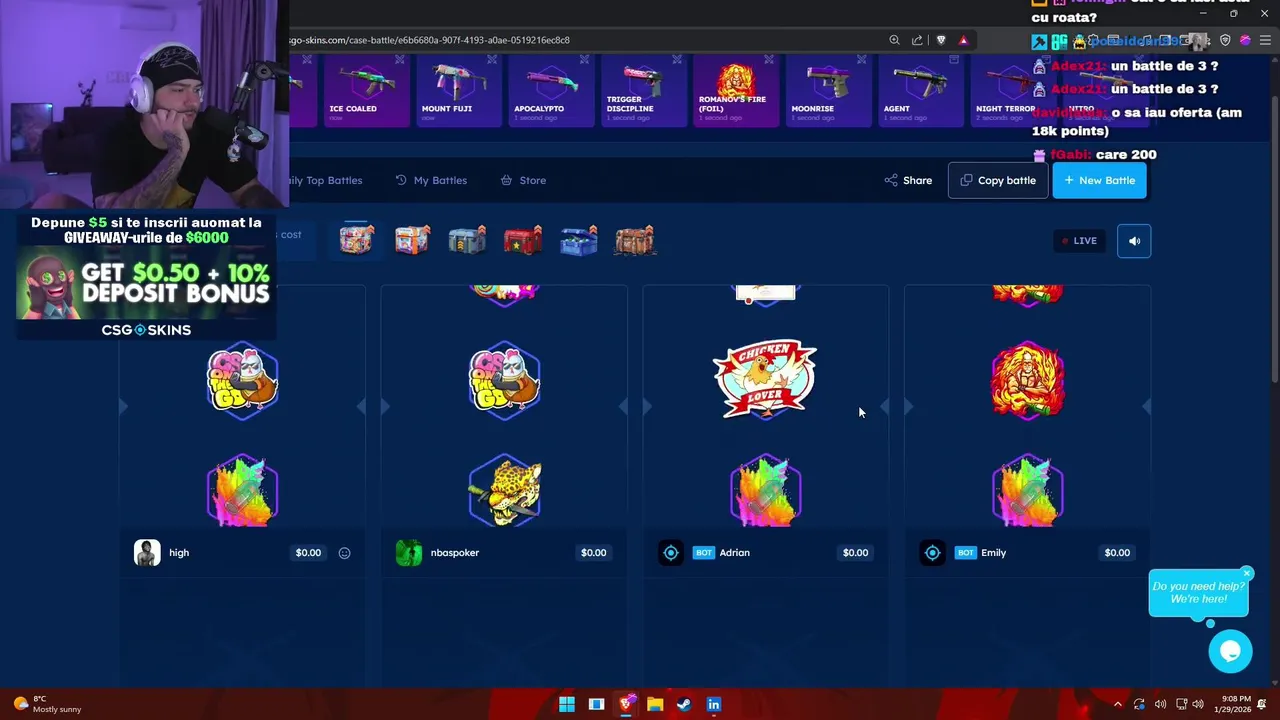This screenshot has height=720, width=1280.
Task: Open the My Battles tab
Action: 431,180
